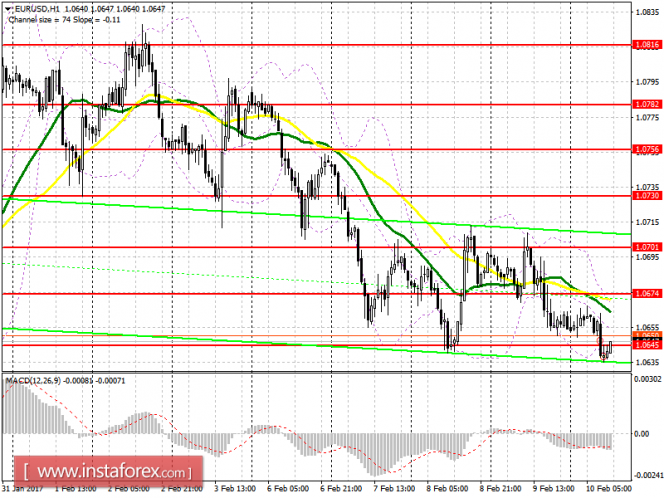664x498 pixels.
Task: Pick the 10 Feb 05:00 time axis marker
Action: pos(609,489)
